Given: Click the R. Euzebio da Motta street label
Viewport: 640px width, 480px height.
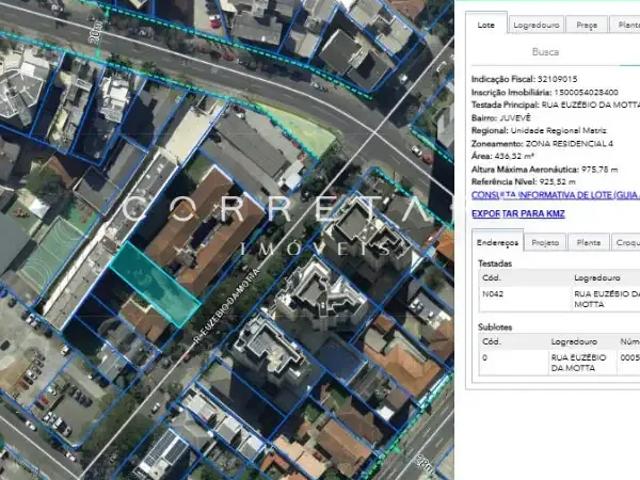Looking at the screenshot, I should click(226, 305).
